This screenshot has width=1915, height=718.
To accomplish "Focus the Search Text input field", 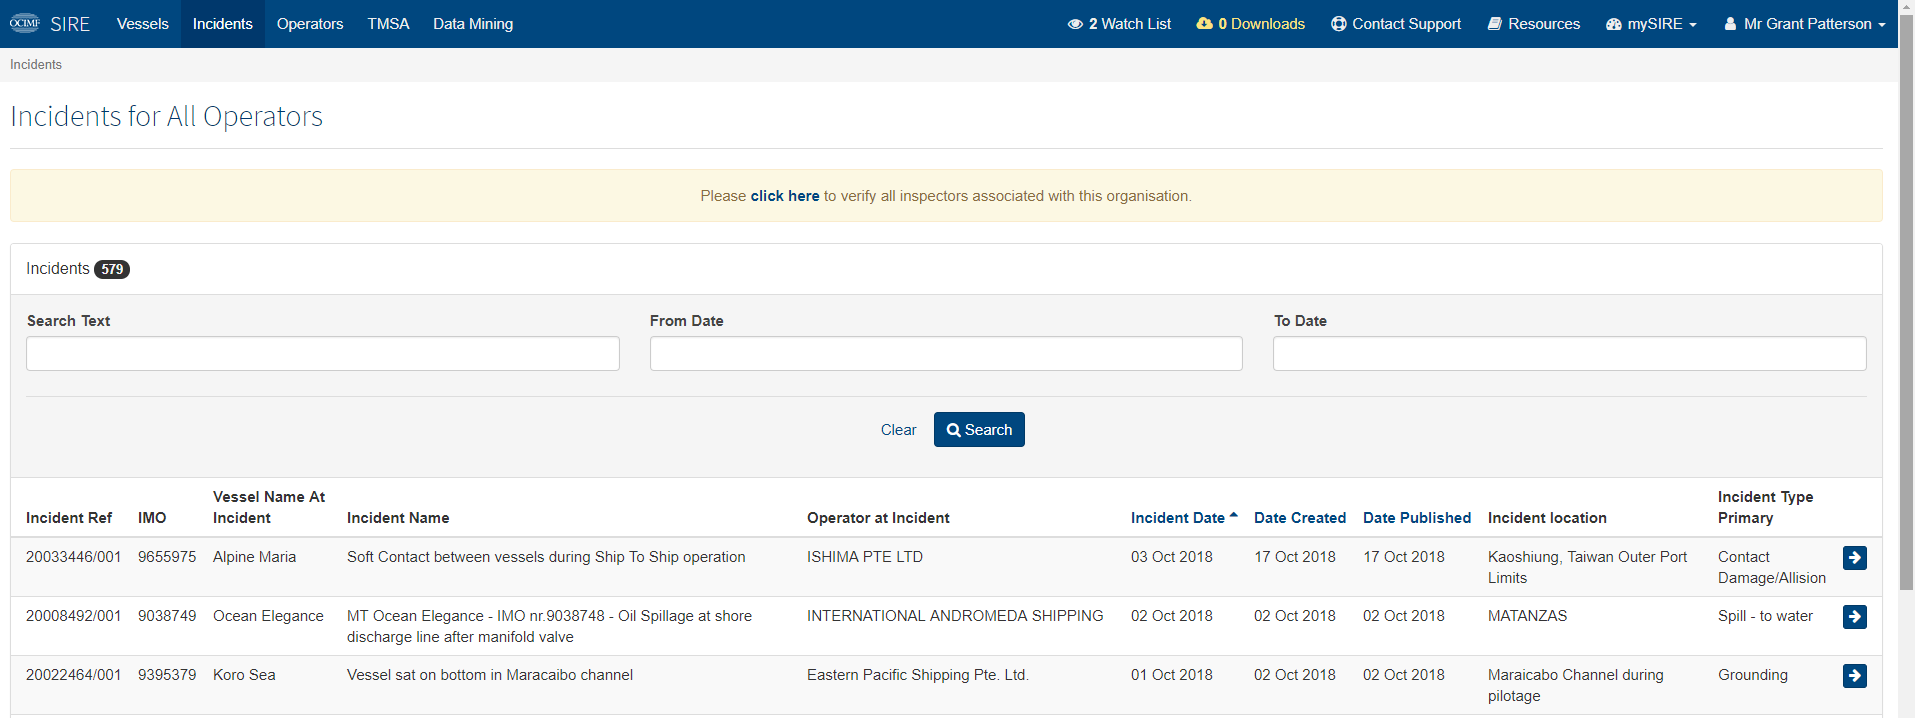I will pyautogui.click(x=323, y=354).
